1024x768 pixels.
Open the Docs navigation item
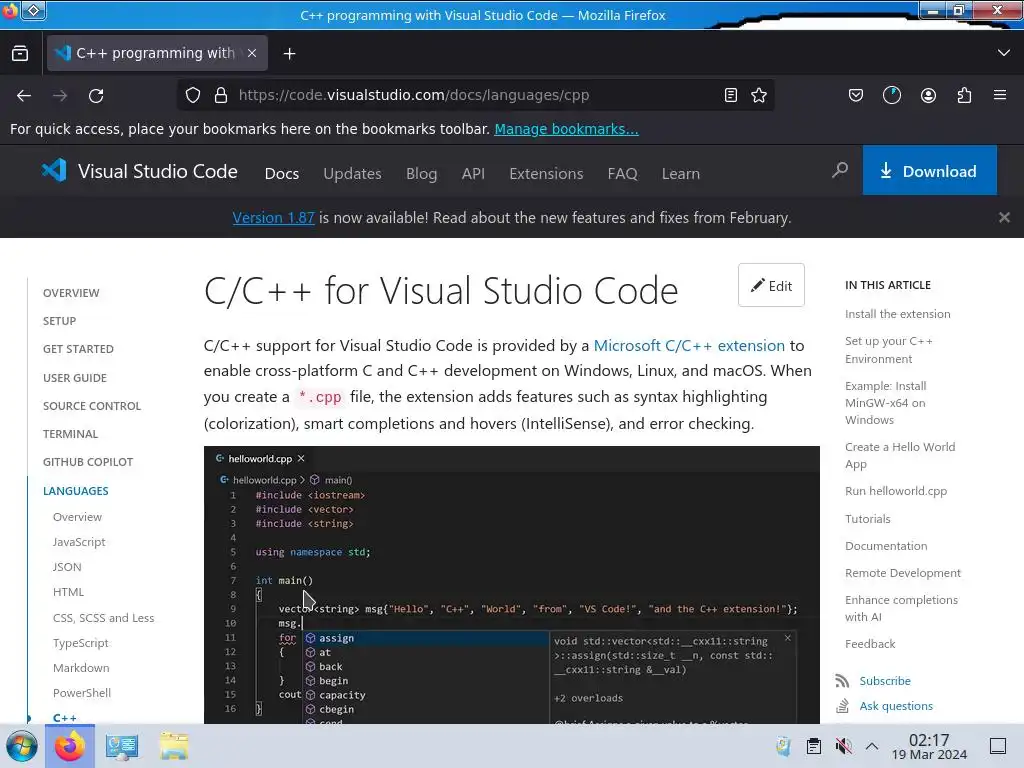point(281,174)
